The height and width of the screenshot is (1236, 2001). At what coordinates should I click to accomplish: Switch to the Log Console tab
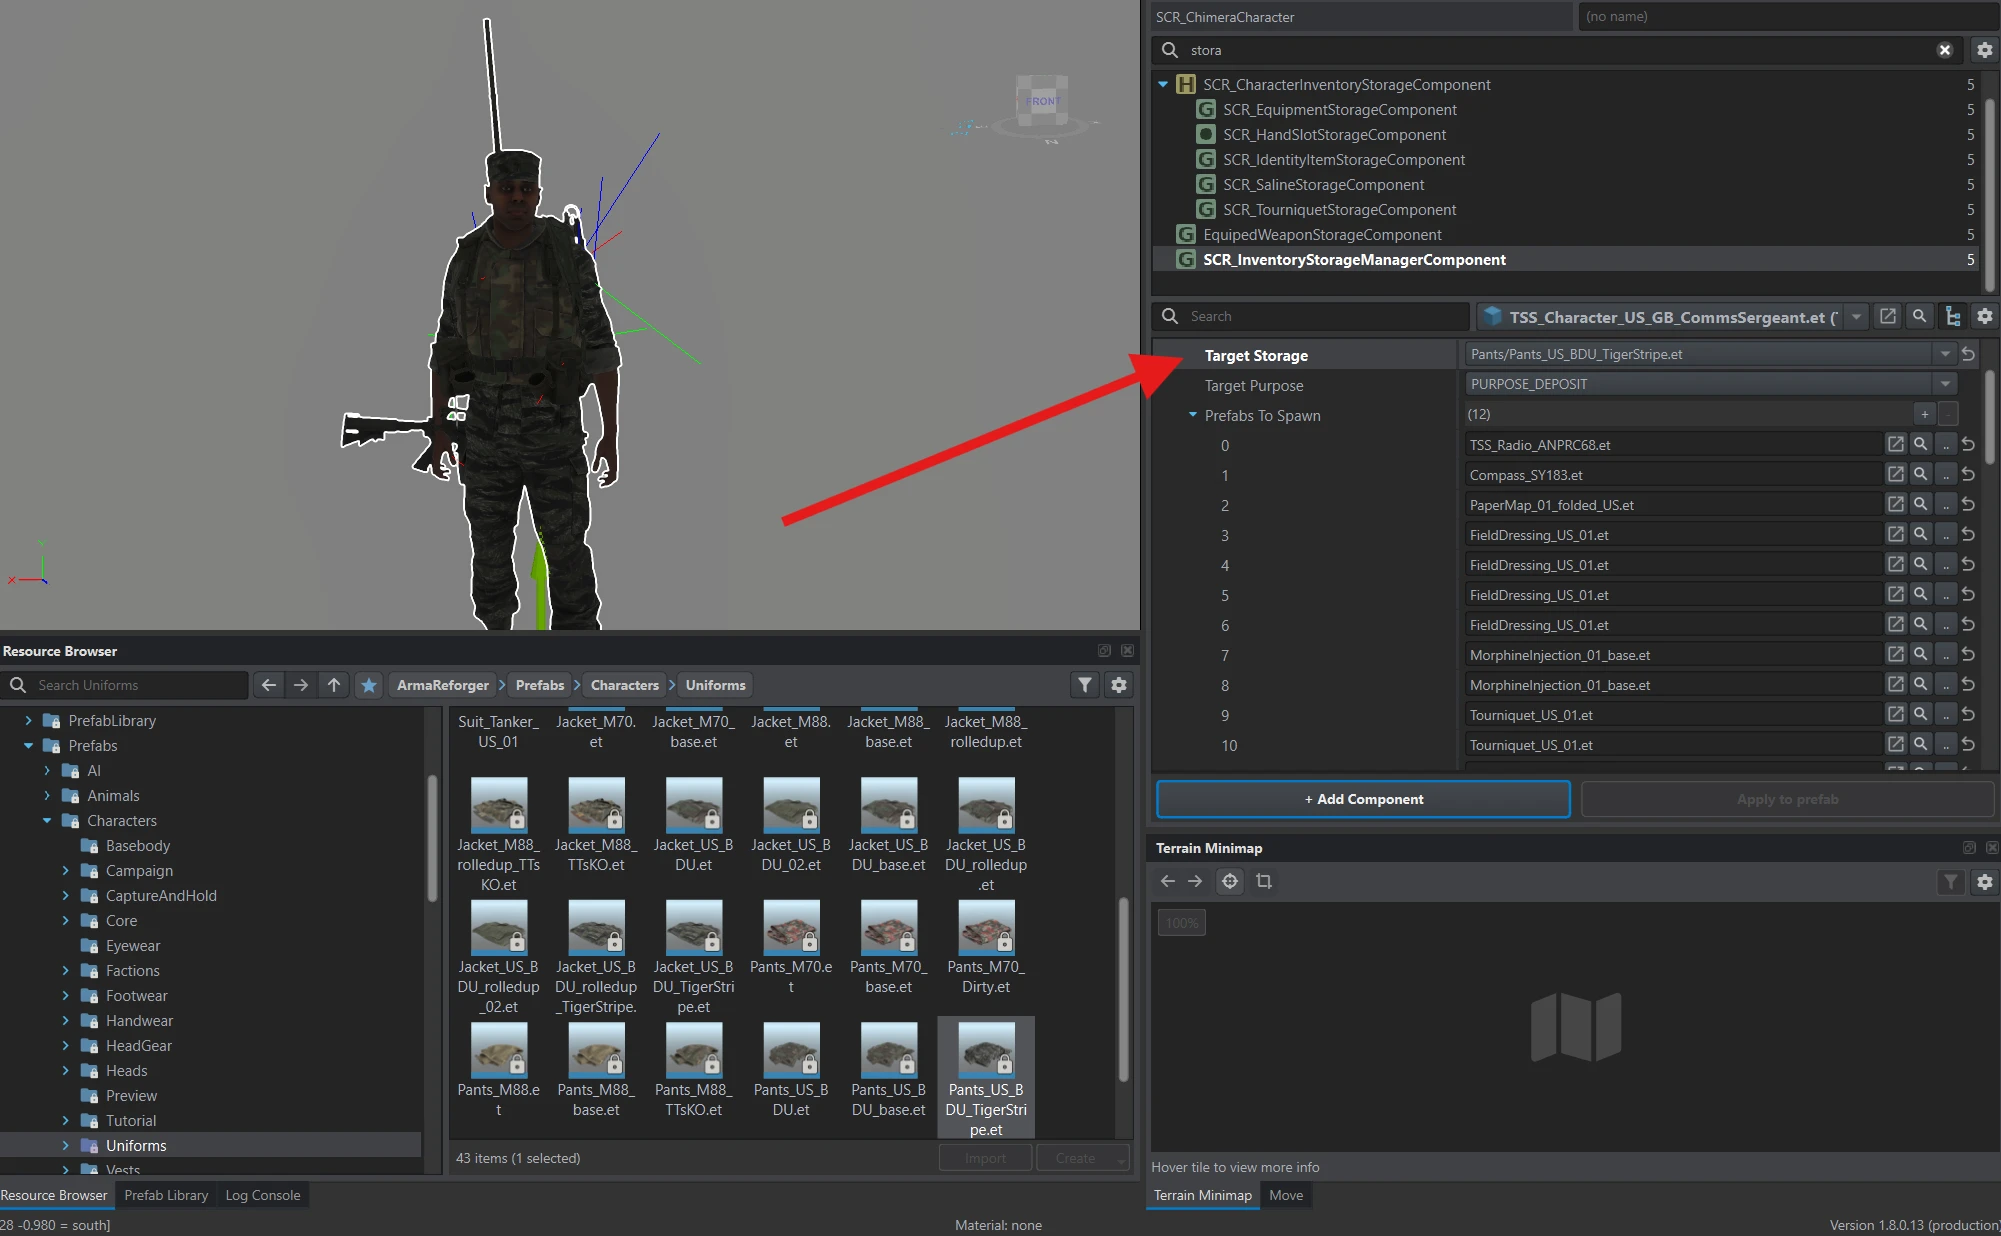pyautogui.click(x=262, y=1195)
